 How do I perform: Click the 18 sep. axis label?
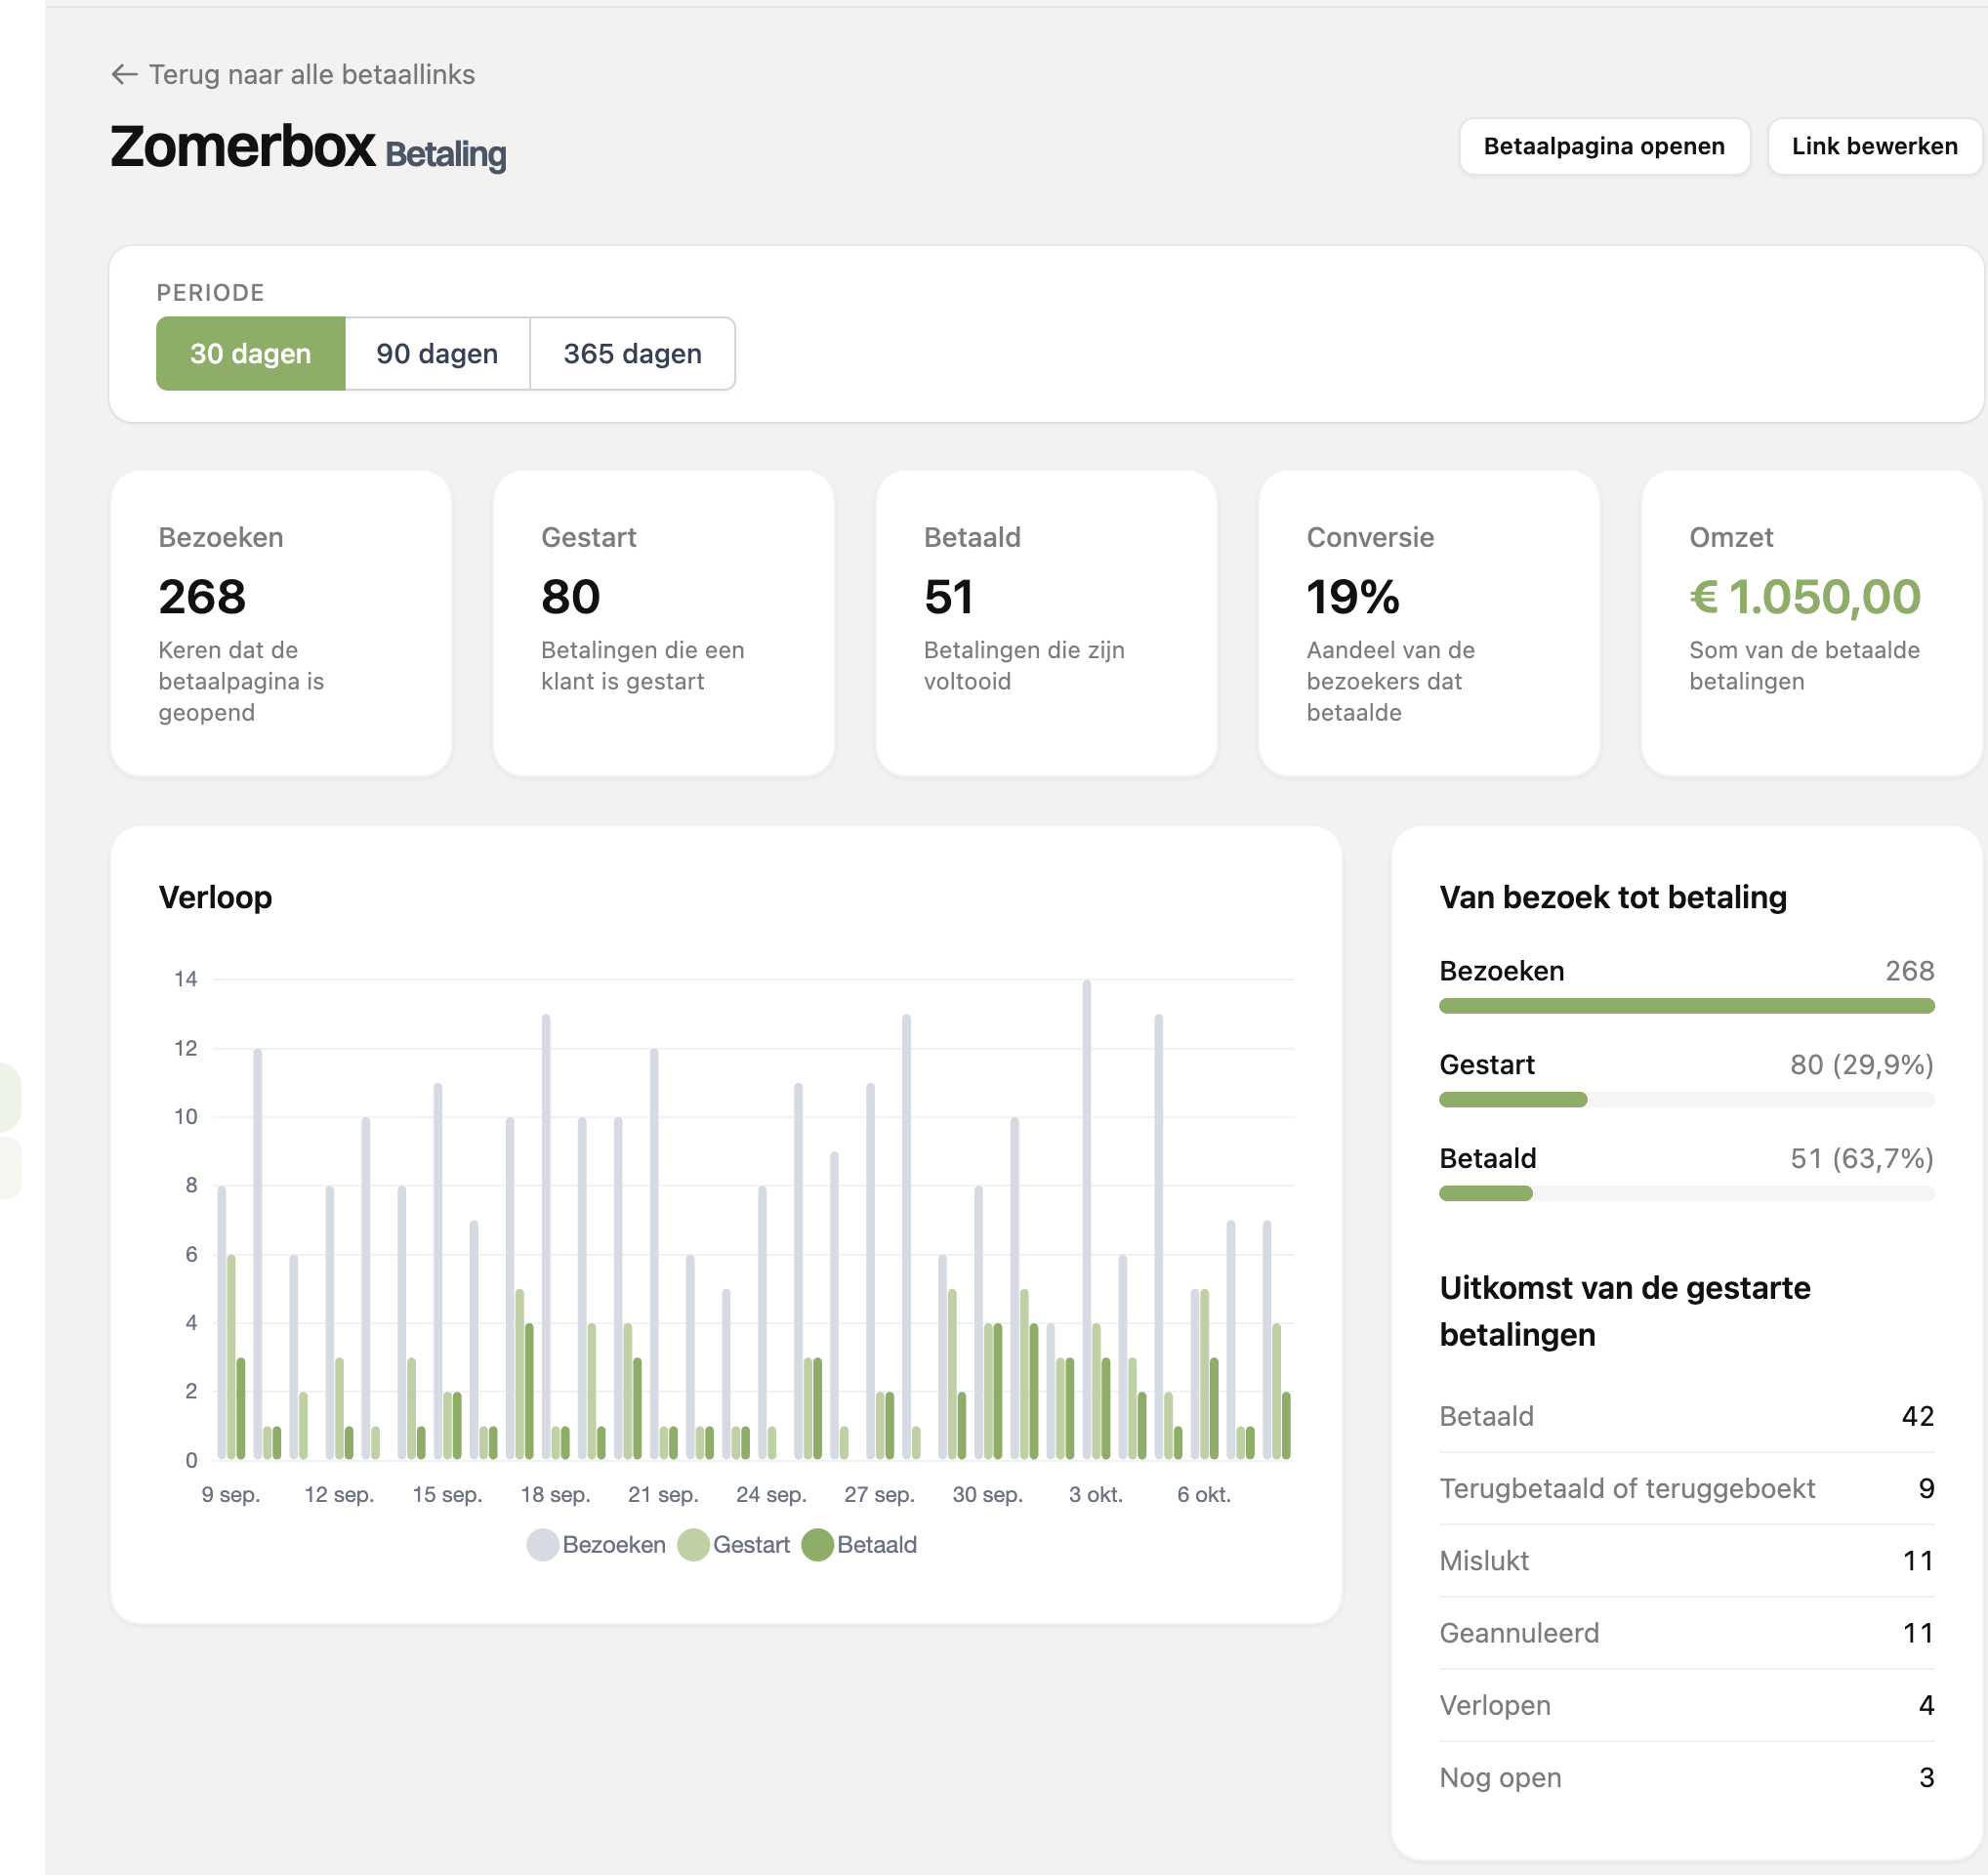tap(555, 1494)
